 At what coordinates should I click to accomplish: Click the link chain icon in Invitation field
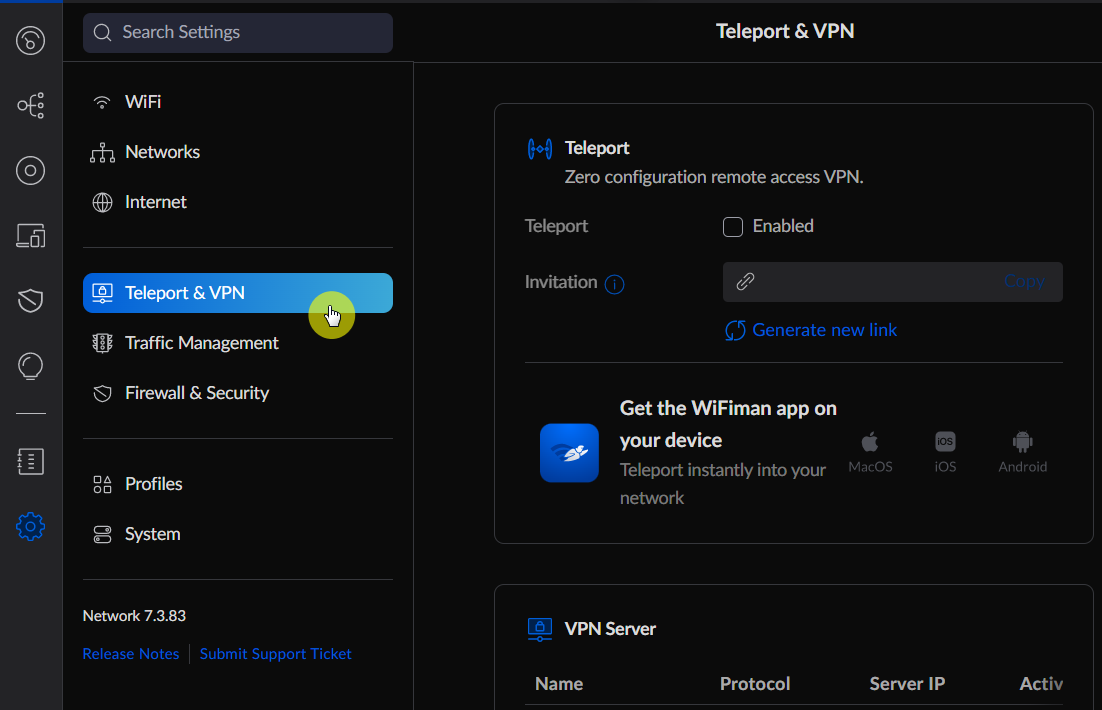(x=746, y=282)
